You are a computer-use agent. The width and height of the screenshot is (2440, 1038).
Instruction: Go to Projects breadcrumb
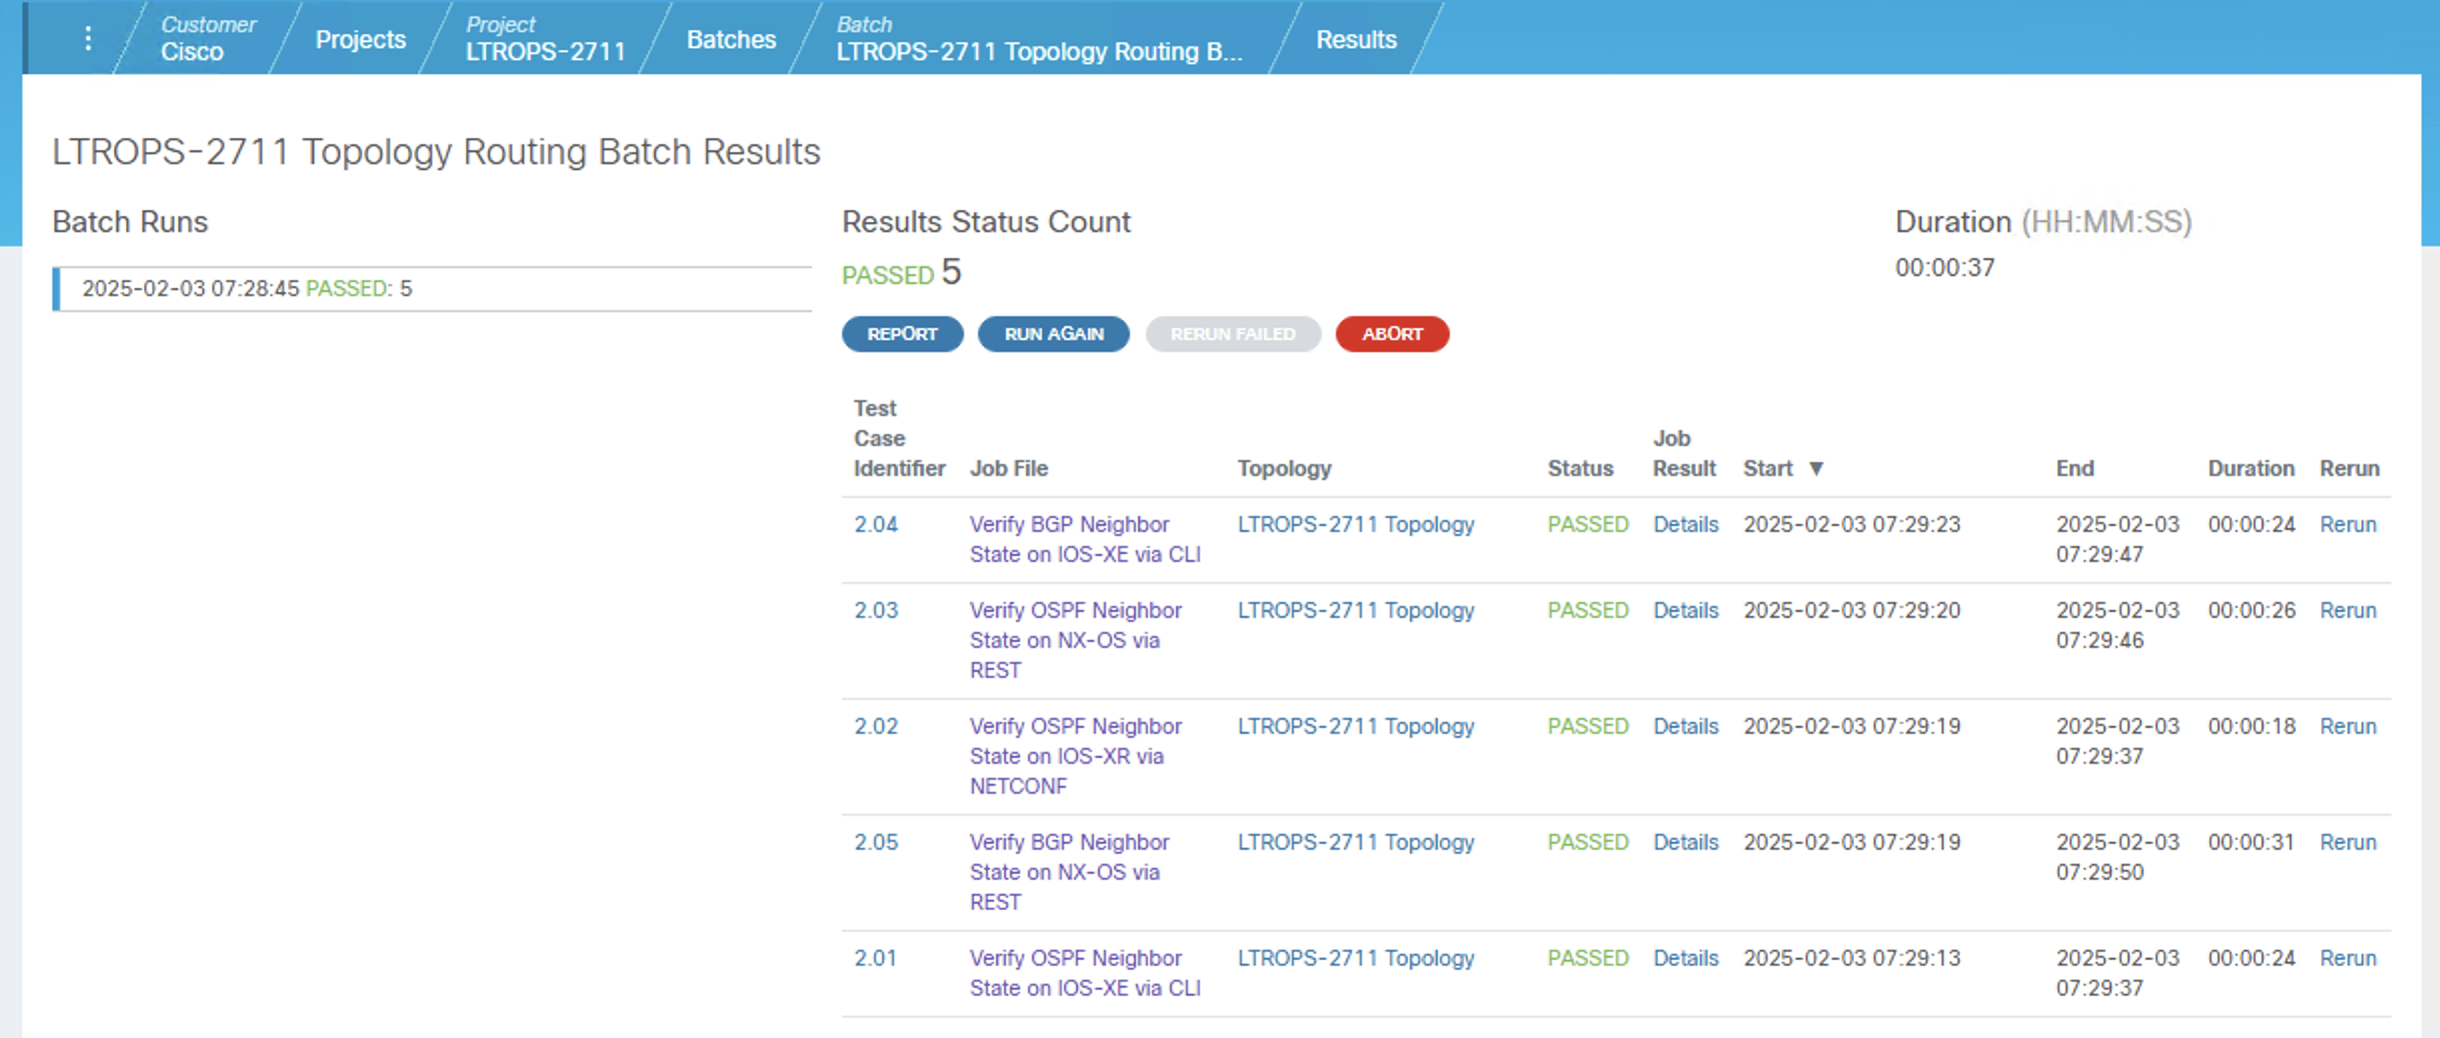360,39
